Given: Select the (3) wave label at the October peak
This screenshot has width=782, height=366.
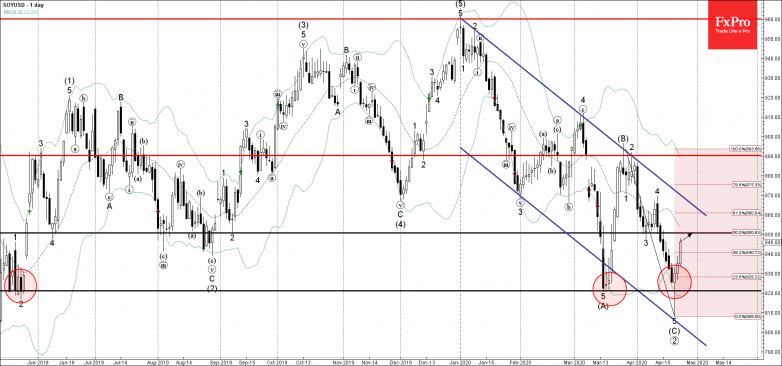Looking at the screenshot, I should tap(303, 24).
